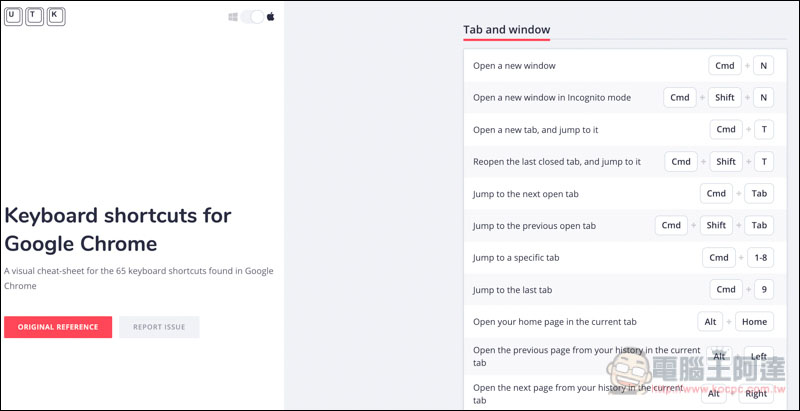This screenshot has height=411, width=800.
Task: Click the REPORT ISSUE button
Action: [159, 327]
